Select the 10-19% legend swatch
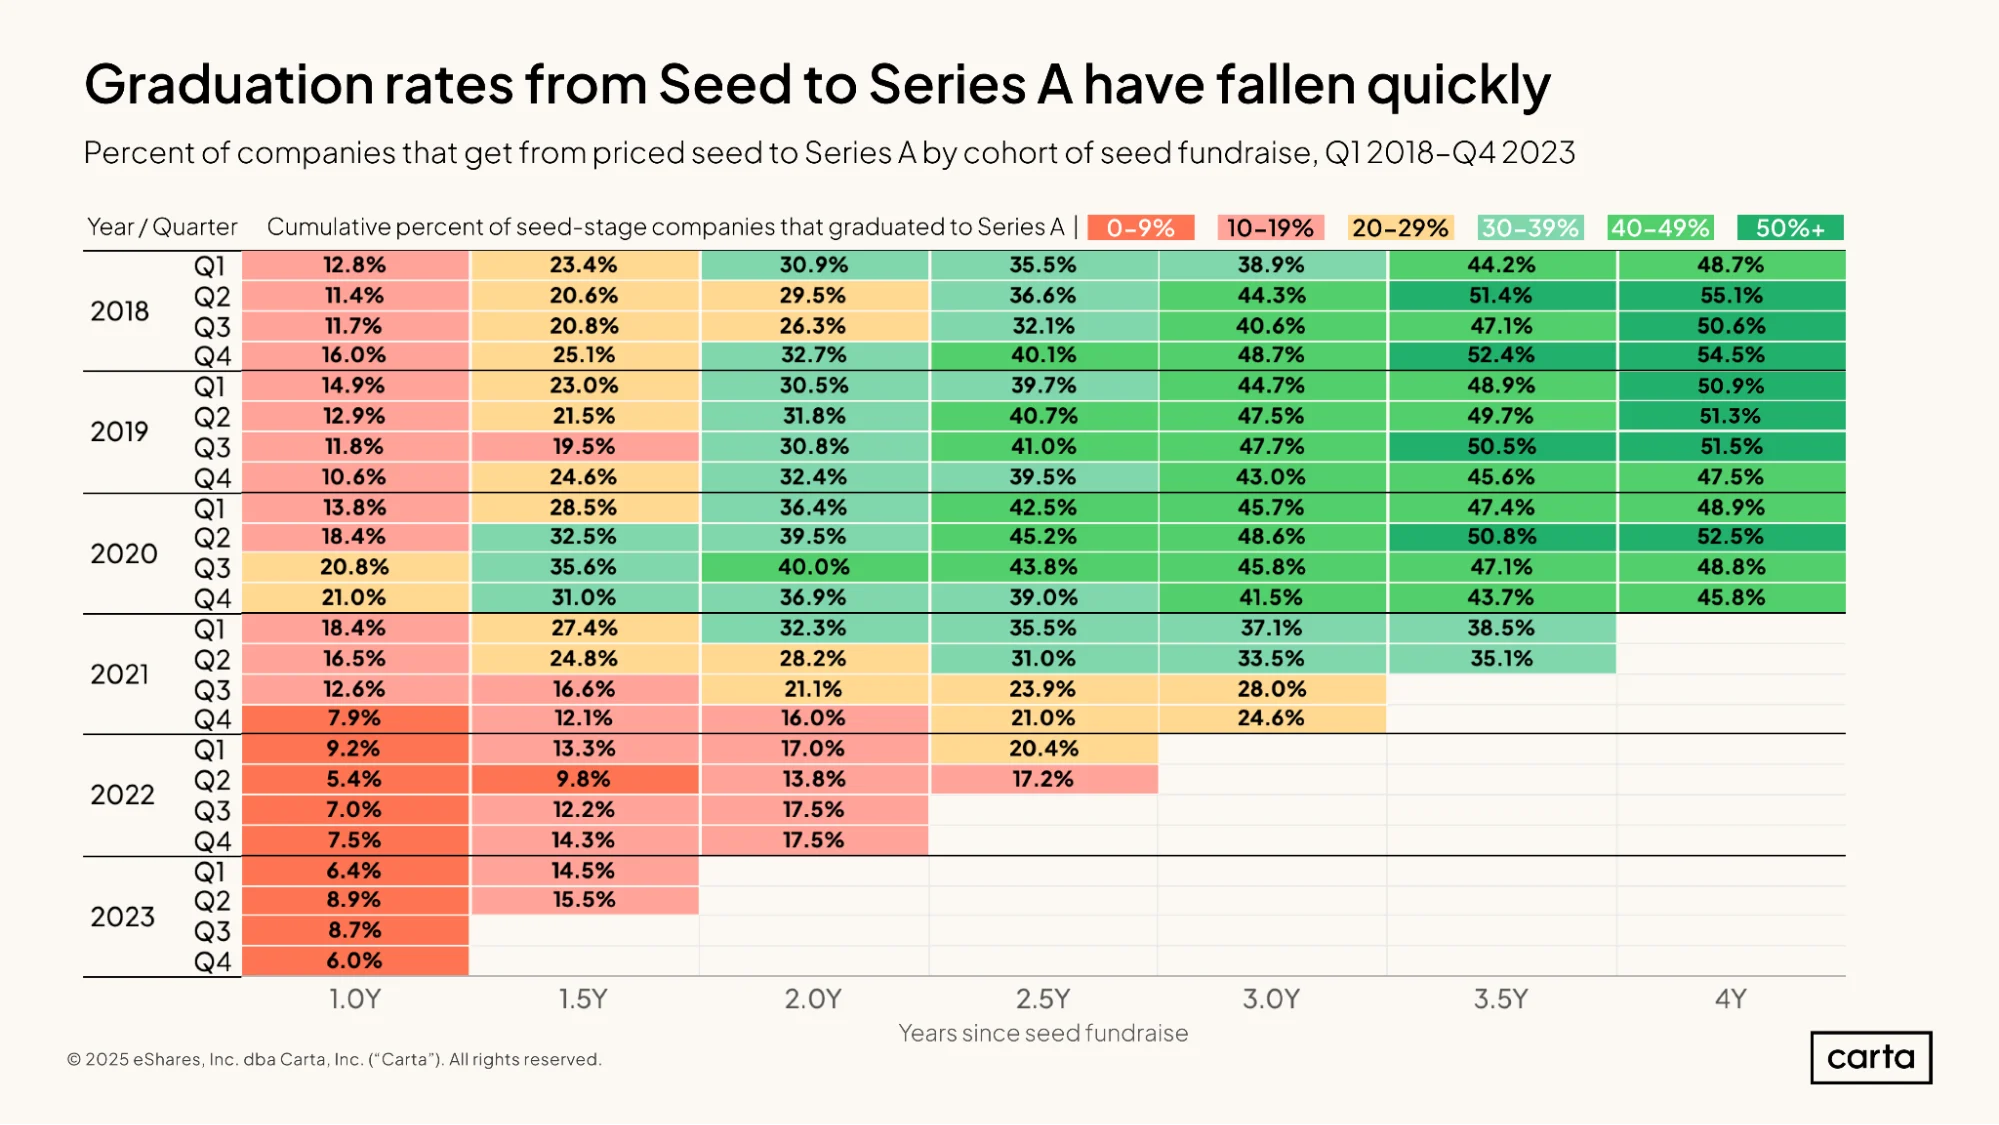This screenshot has height=1125, width=1999. tap(1270, 228)
